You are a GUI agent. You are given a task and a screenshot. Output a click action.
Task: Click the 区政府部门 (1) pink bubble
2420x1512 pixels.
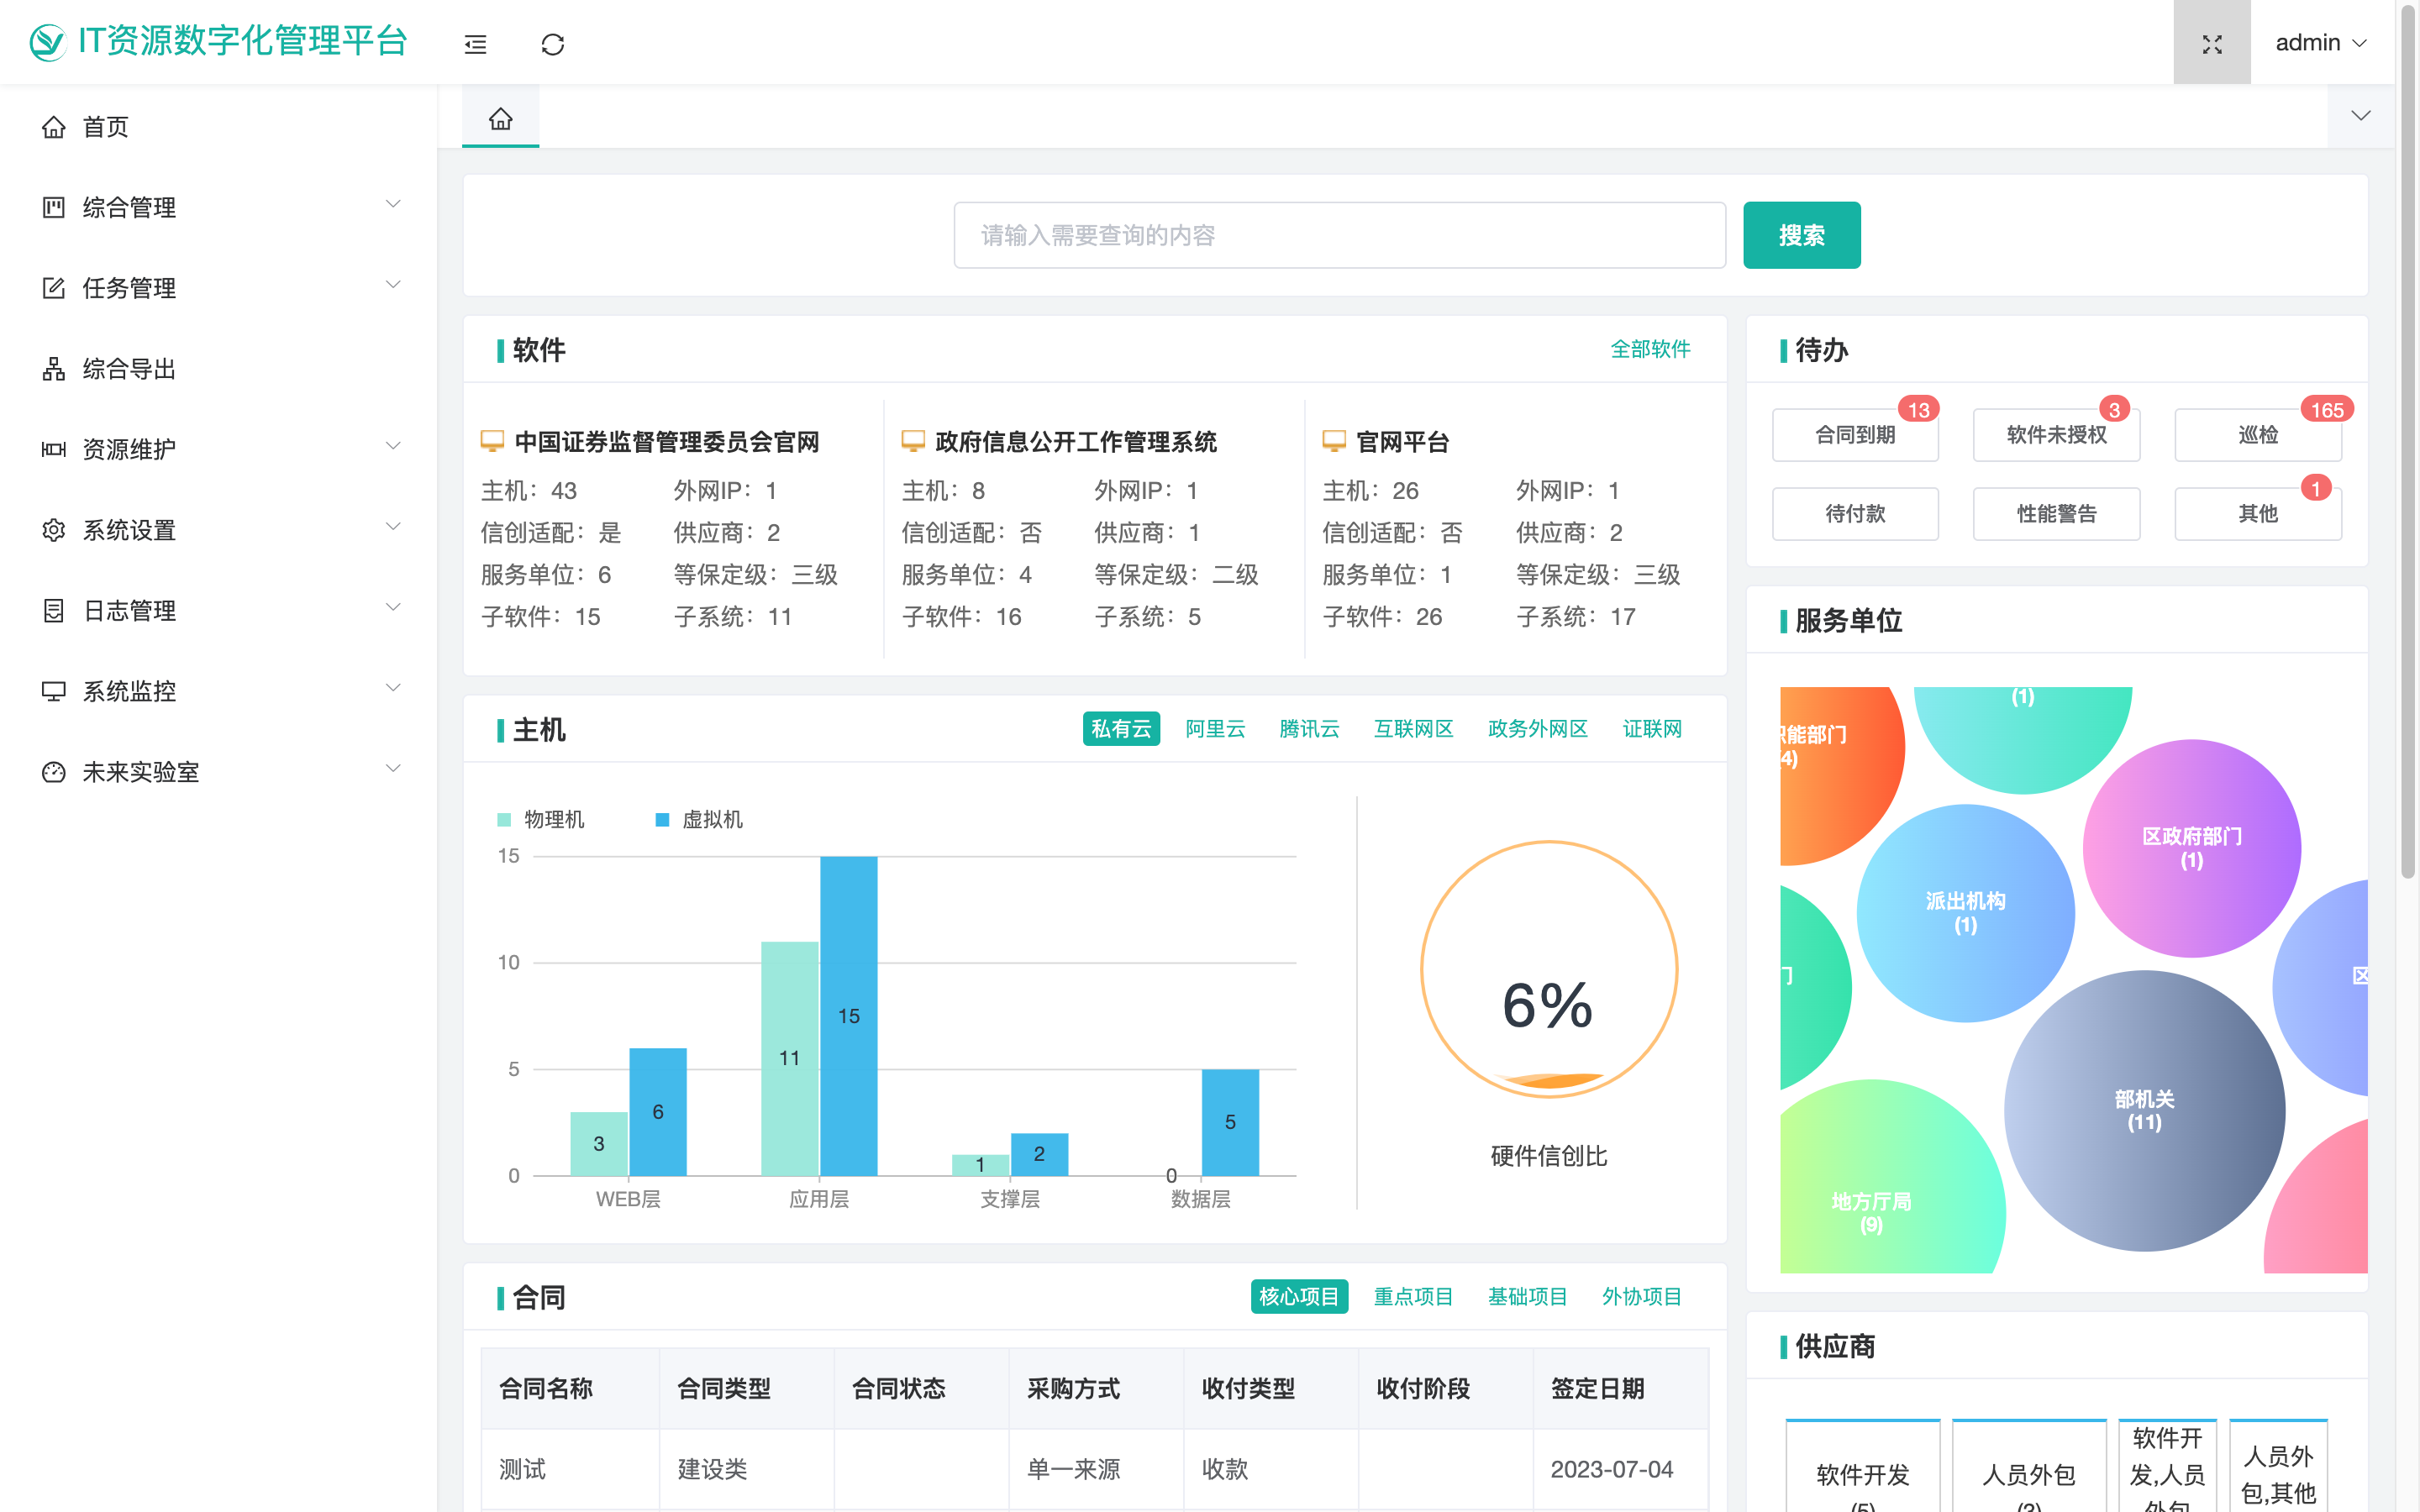point(2191,848)
